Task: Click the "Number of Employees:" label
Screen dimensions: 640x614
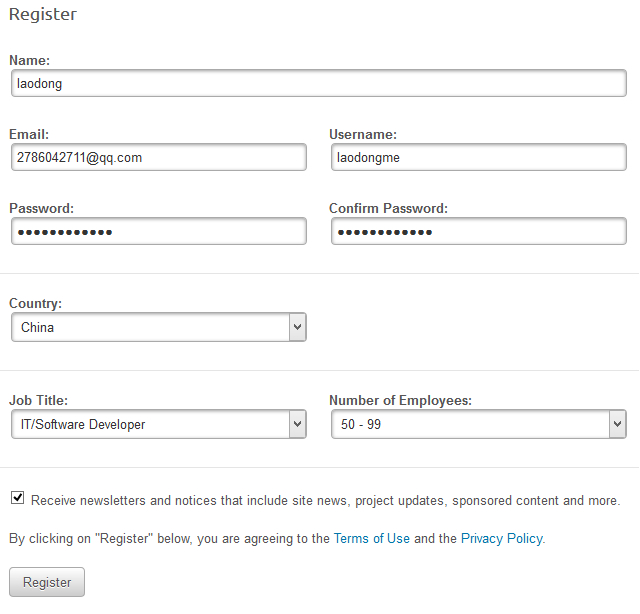Action: [400, 400]
